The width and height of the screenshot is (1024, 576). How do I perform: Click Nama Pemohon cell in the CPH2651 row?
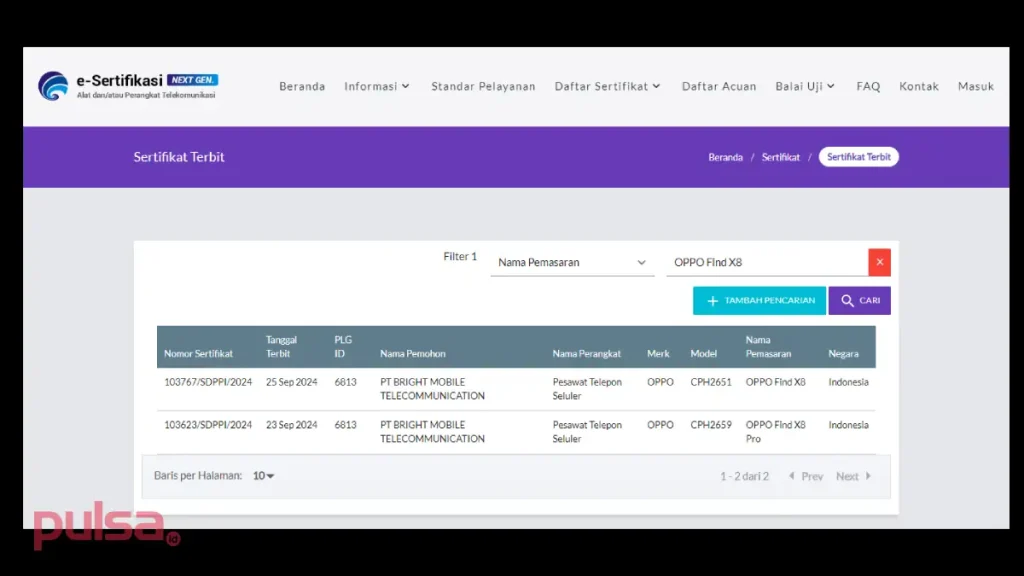coord(432,389)
